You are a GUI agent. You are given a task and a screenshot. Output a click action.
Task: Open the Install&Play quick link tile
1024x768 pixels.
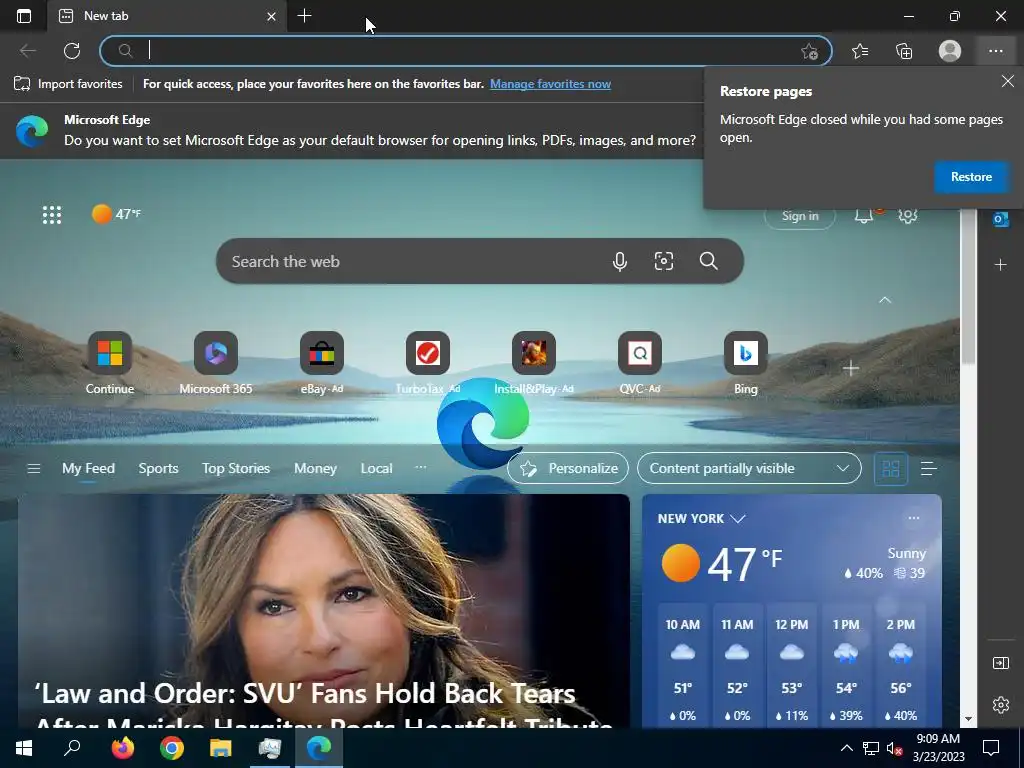point(534,363)
